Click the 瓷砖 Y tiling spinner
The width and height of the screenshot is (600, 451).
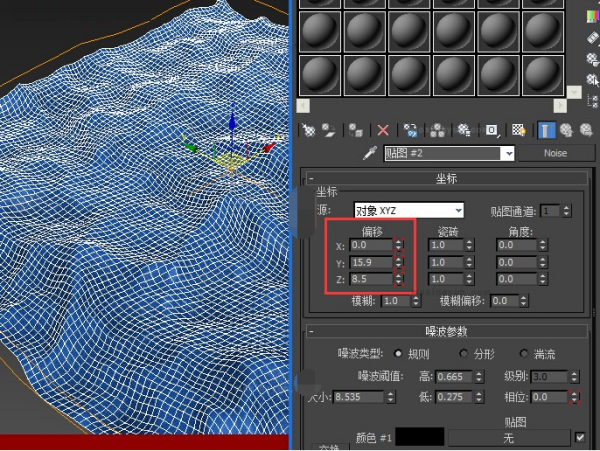coord(469,262)
